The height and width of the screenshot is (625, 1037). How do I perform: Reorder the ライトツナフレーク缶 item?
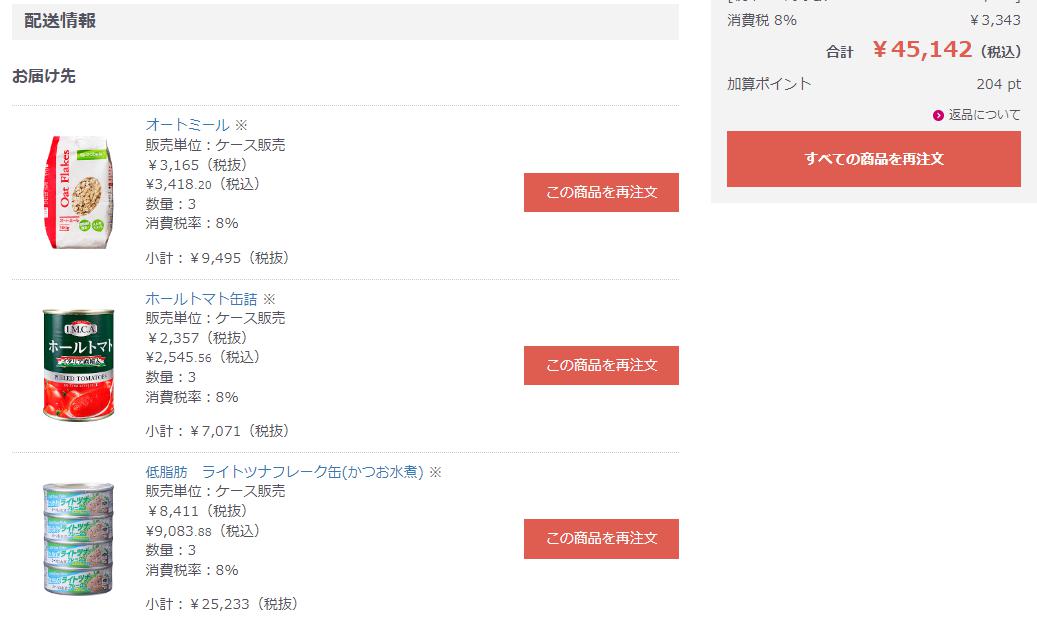pyautogui.click(x=601, y=538)
